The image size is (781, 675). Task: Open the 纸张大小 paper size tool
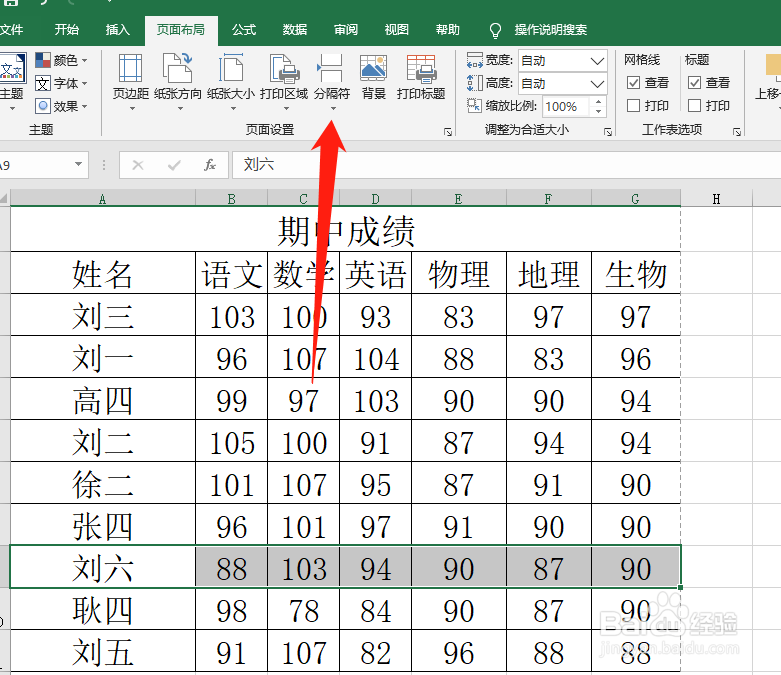[231, 81]
